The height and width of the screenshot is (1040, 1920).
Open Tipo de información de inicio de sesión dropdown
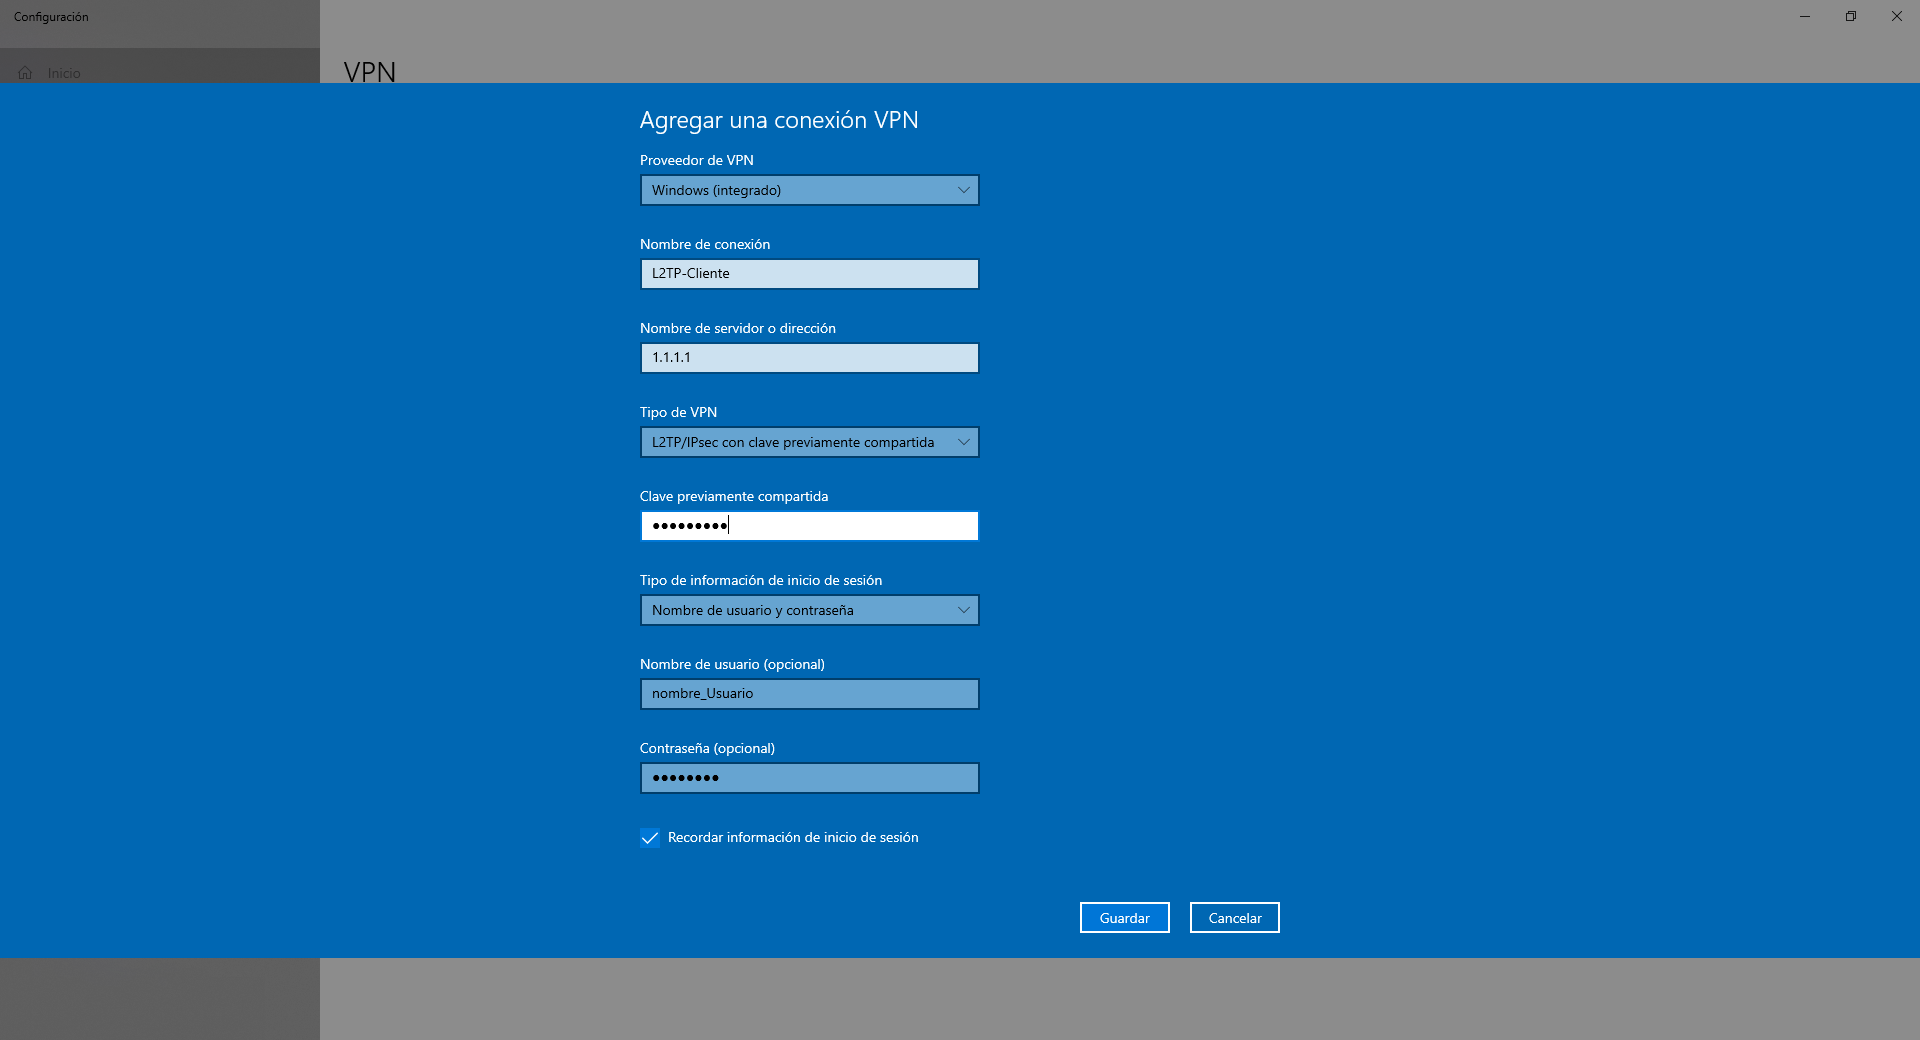[809, 610]
